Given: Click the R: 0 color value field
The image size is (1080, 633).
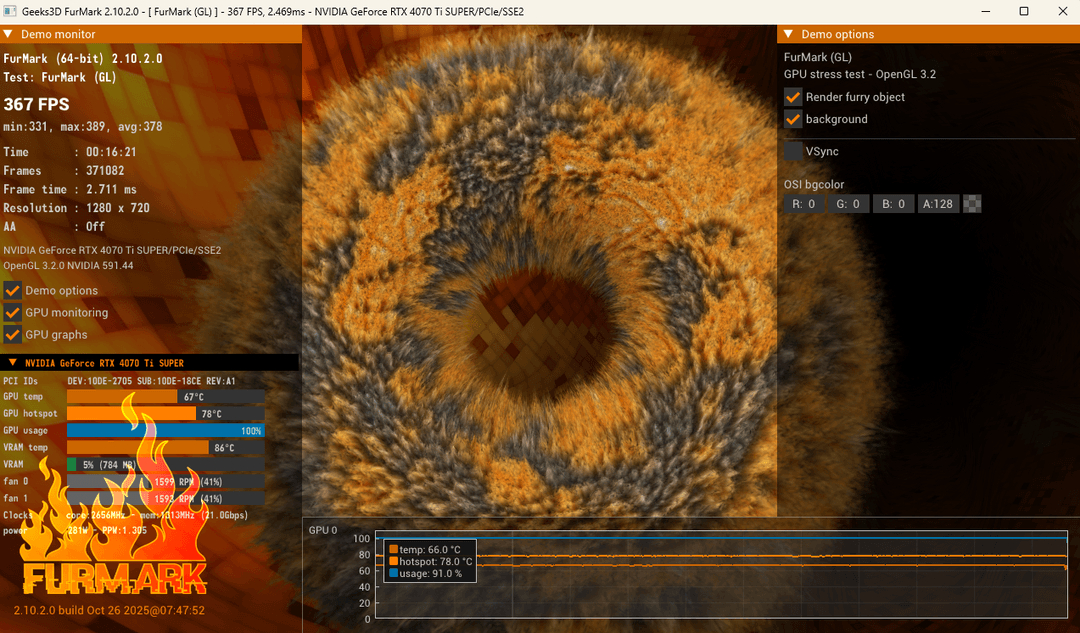Looking at the screenshot, I should click(803, 204).
